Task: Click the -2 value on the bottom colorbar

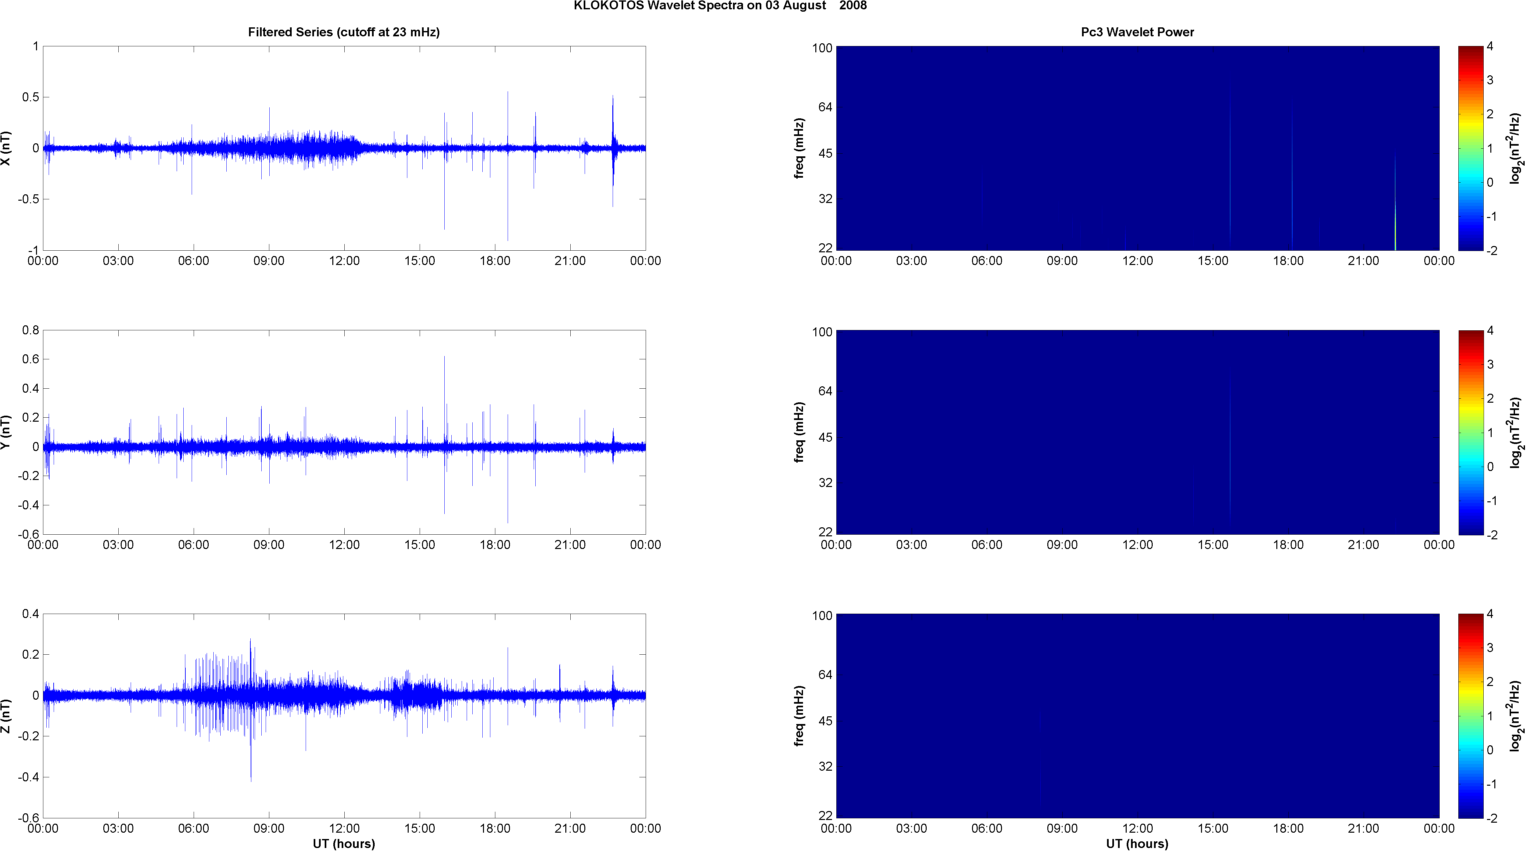Action: [x=1491, y=818]
